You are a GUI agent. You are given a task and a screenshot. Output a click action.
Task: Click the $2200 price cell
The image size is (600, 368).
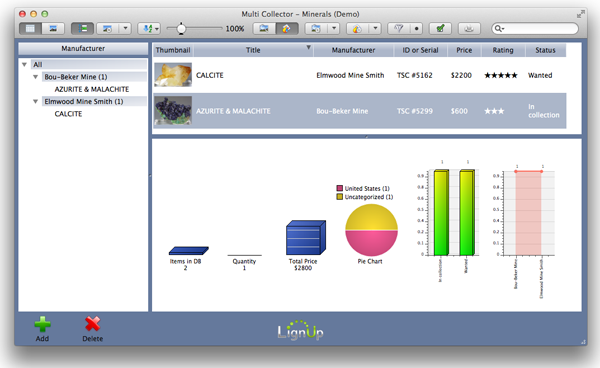461,75
